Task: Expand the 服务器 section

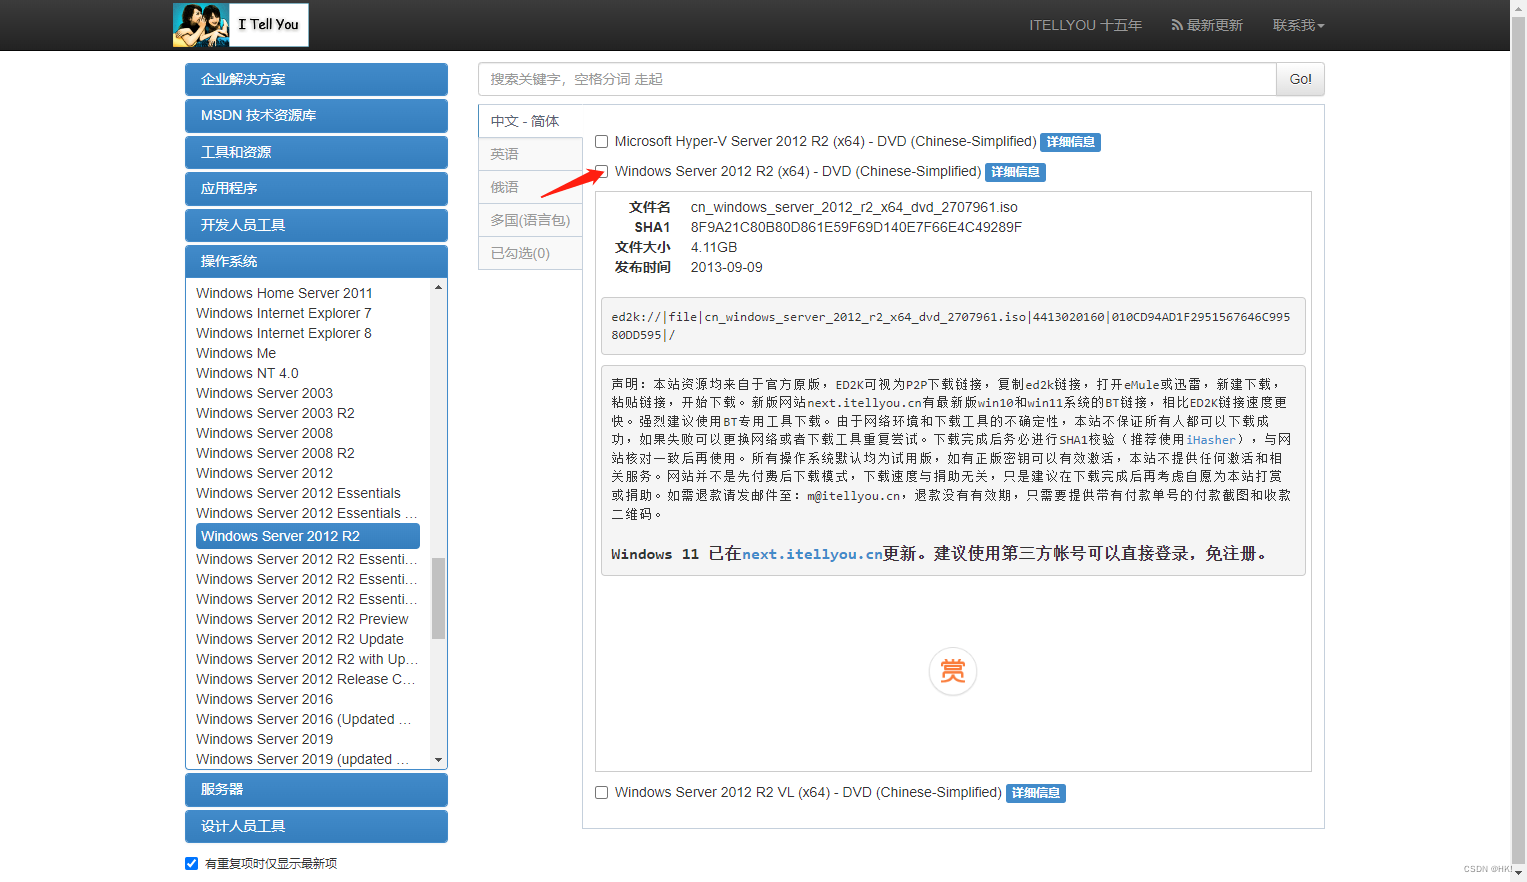Action: [316, 789]
